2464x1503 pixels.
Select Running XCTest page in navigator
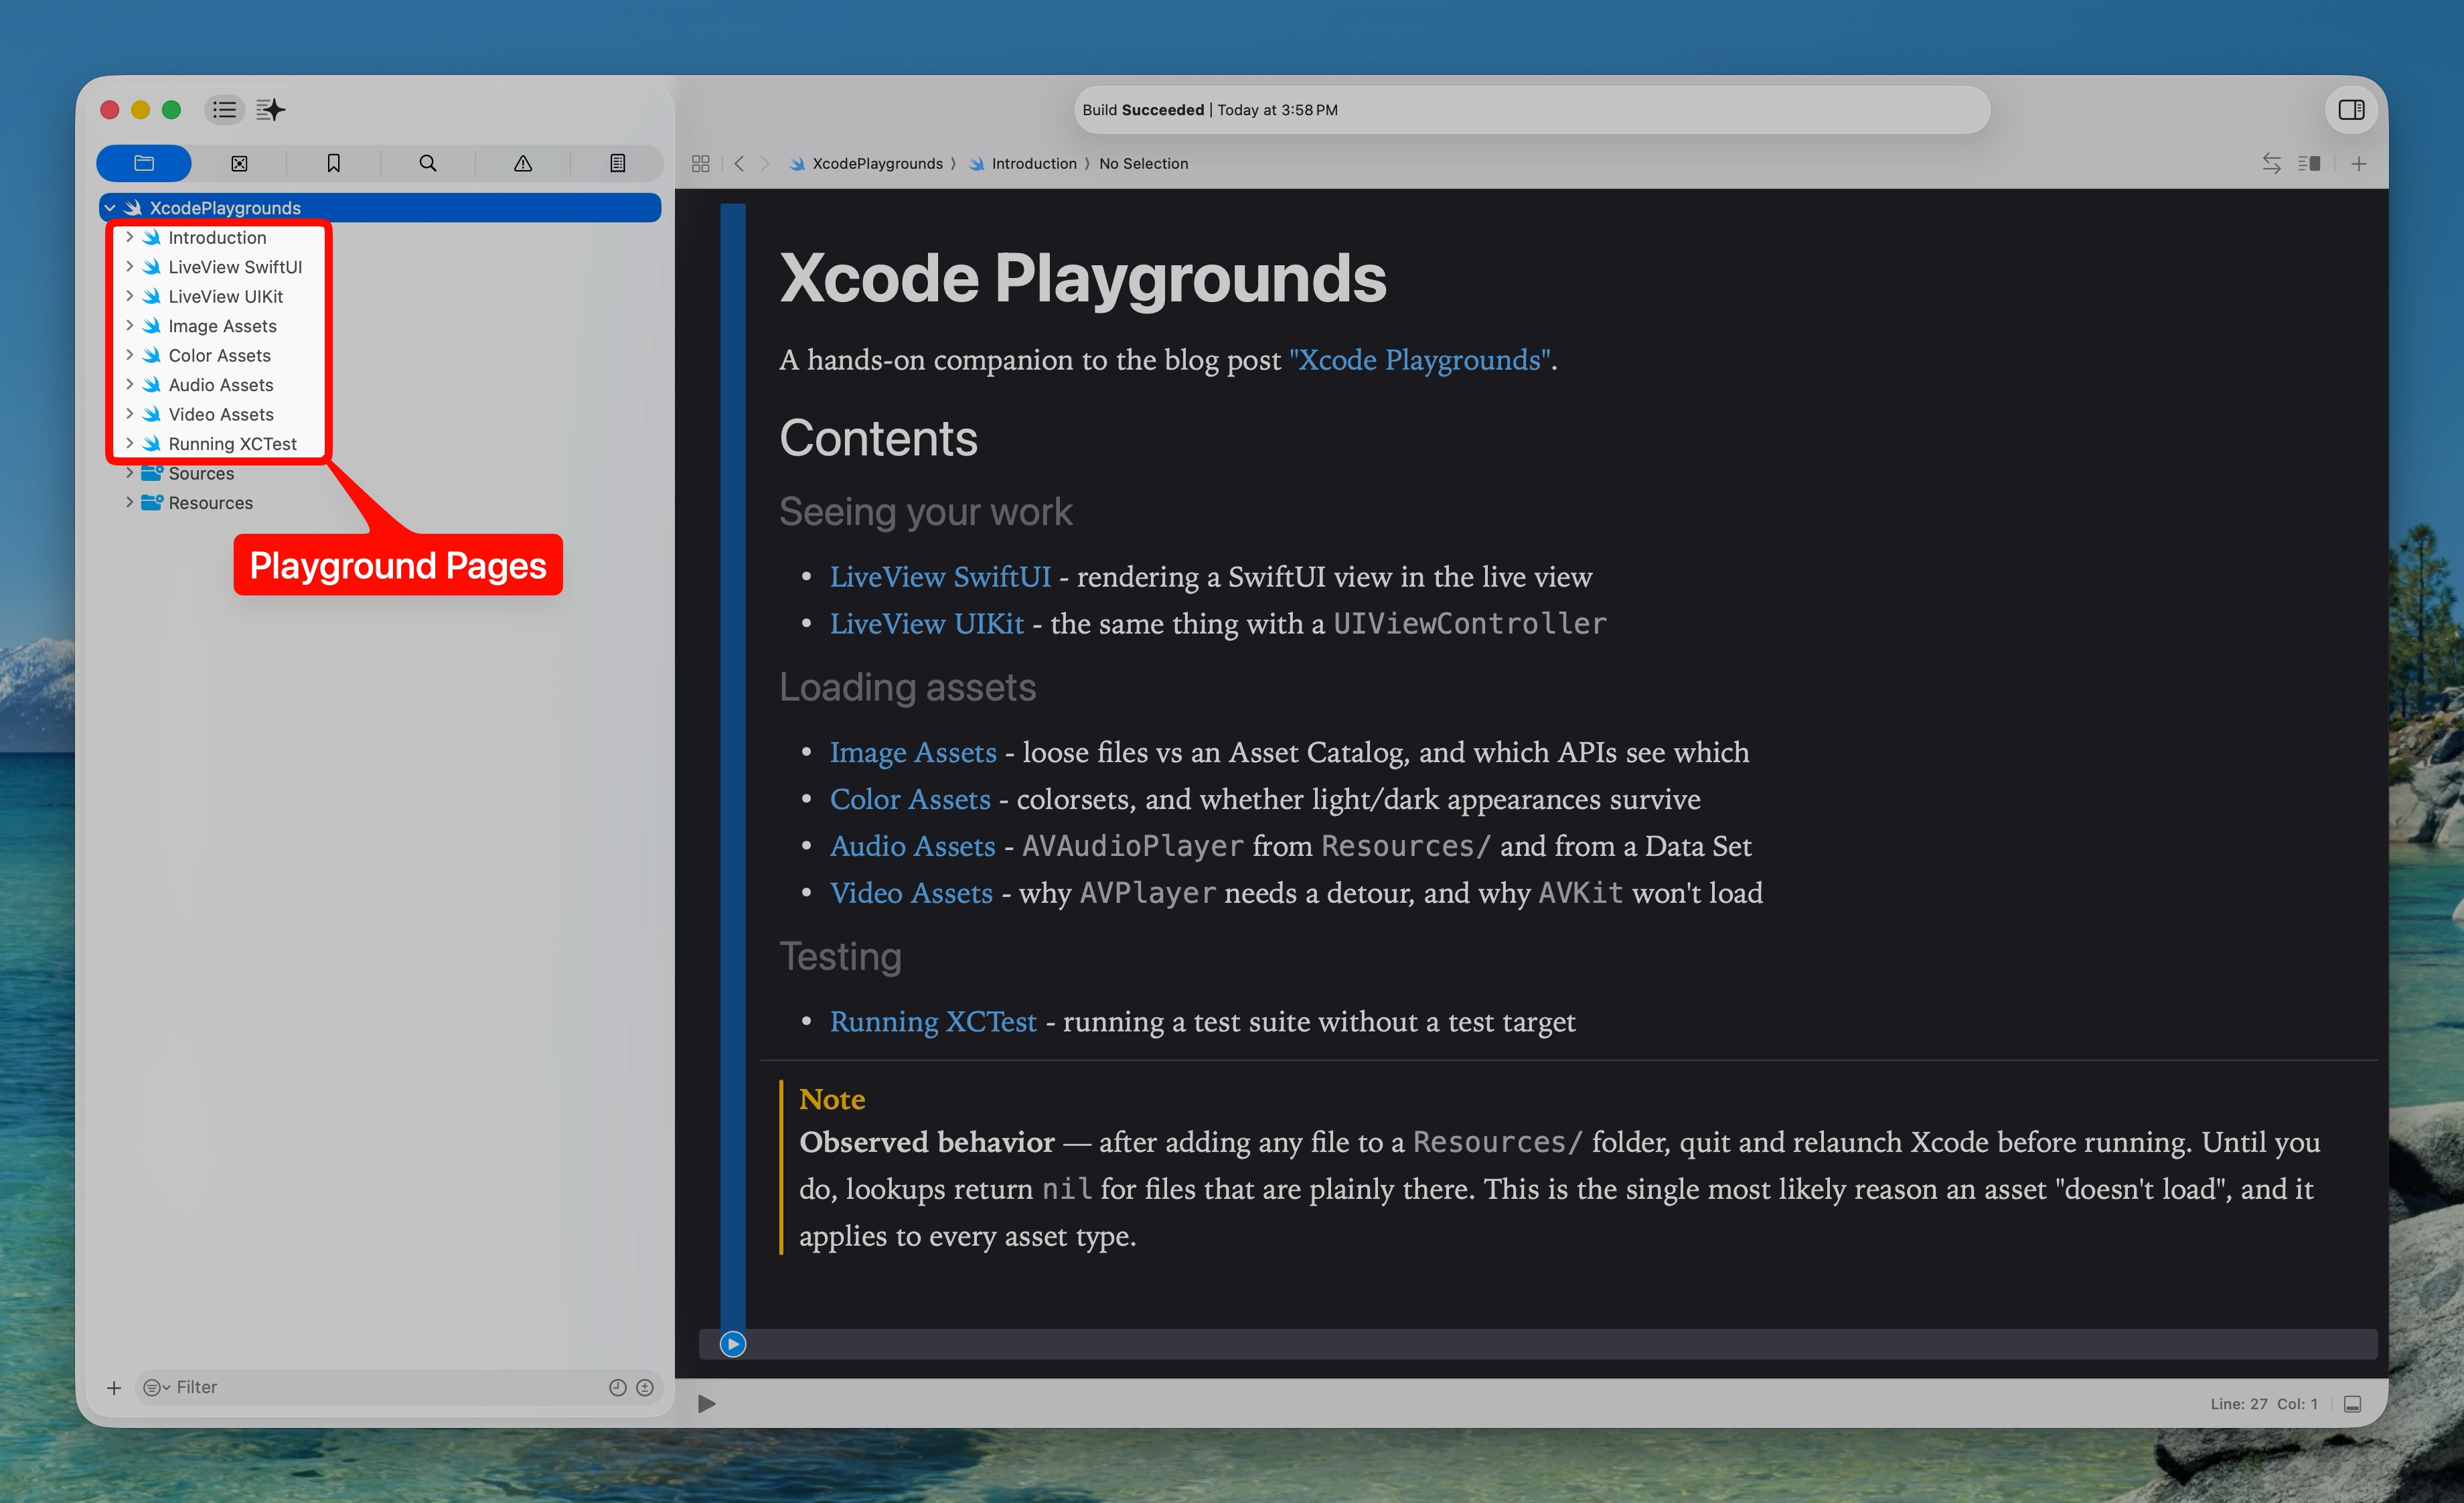click(232, 444)
